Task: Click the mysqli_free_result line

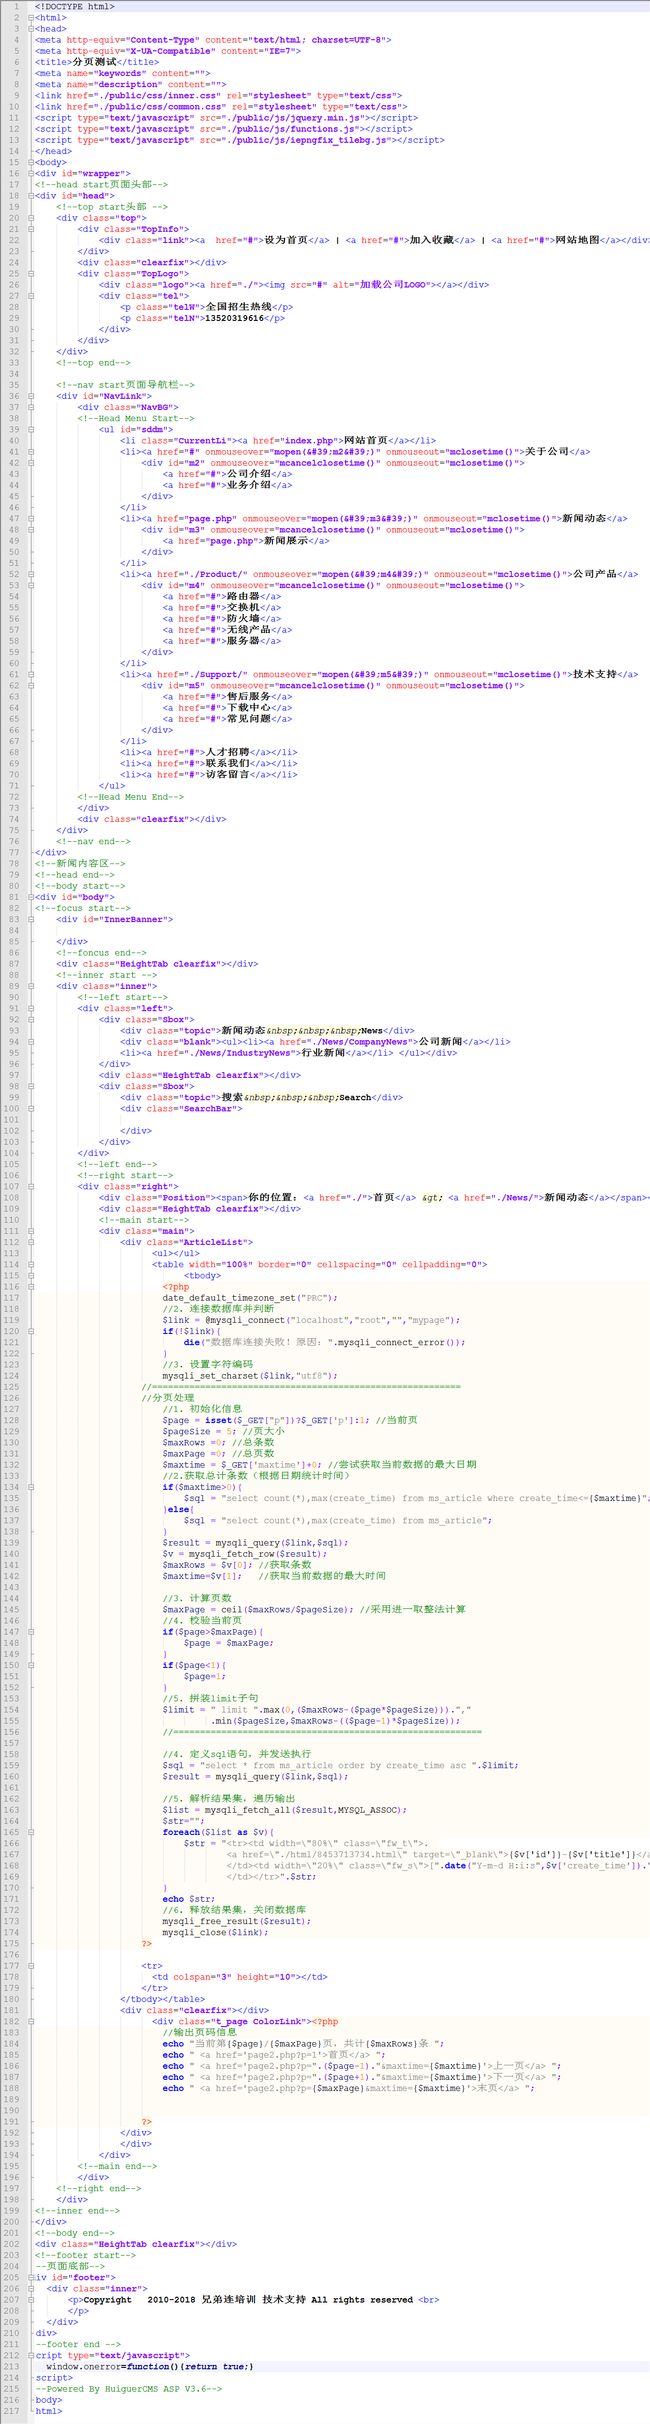Action: tap(237, 1921)
